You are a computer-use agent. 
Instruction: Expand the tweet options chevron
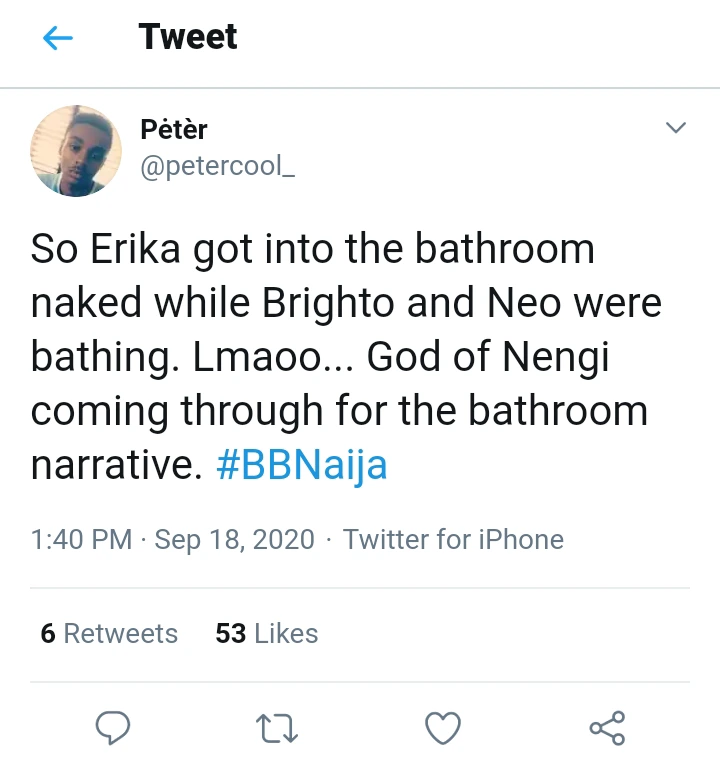pyautogui.click(x=676, y=128)
